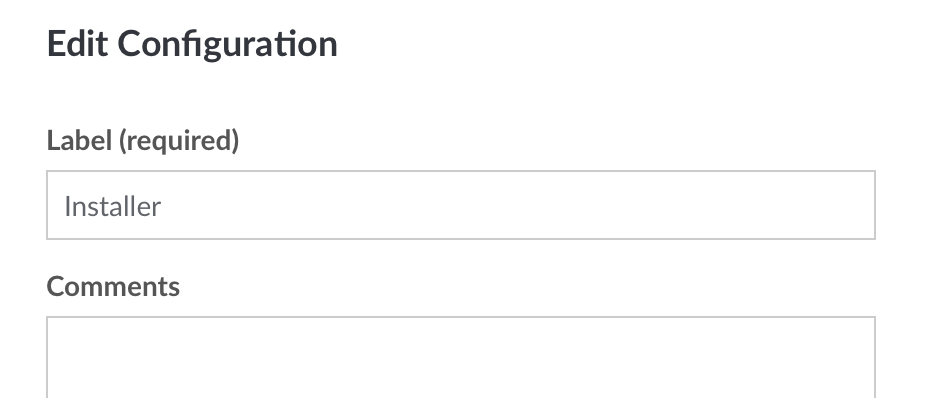Click the Edit Configuration heading
This screenshot has width=936, height=398.
click(192, 44)
